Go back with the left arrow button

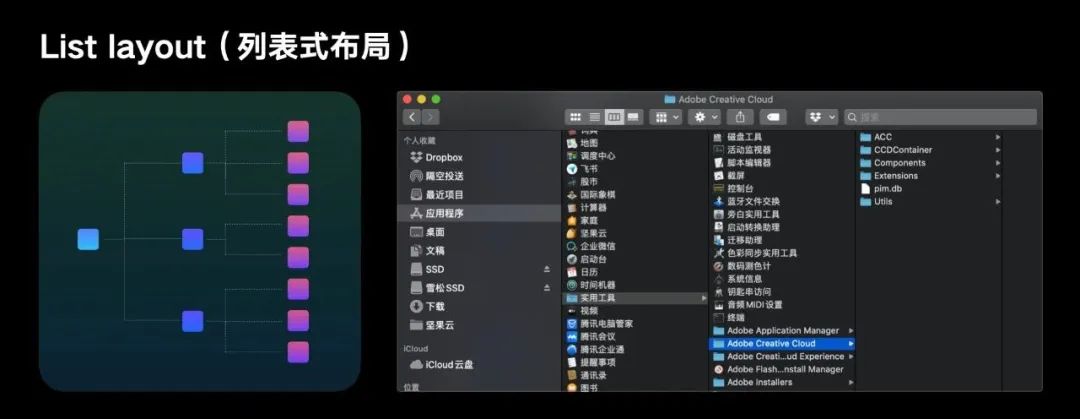click(411, 117)
